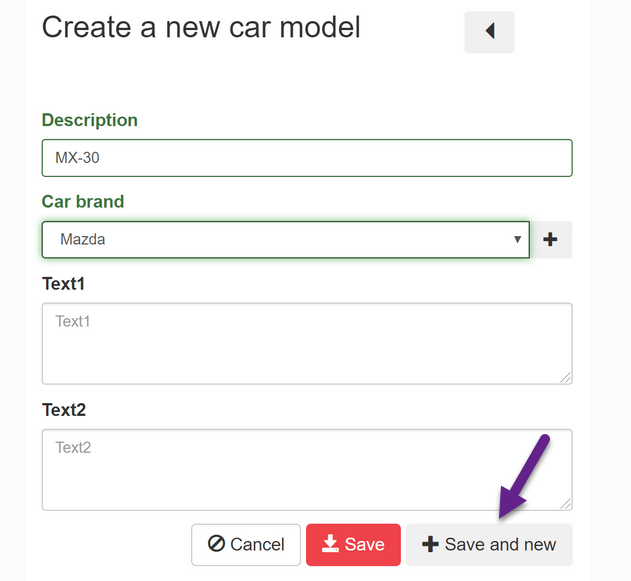
Task: Click the back arrow button beside the title
Action: (489, 32)
